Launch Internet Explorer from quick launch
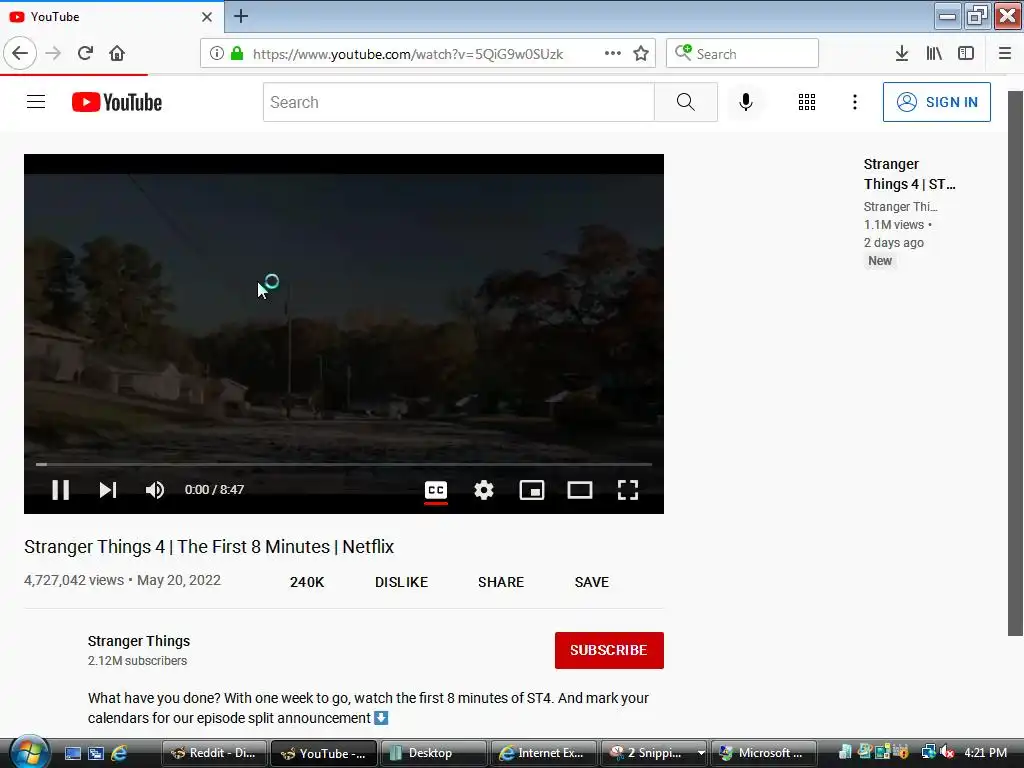The height and width of the screenshot is (768, 1024). coord(119,754)
